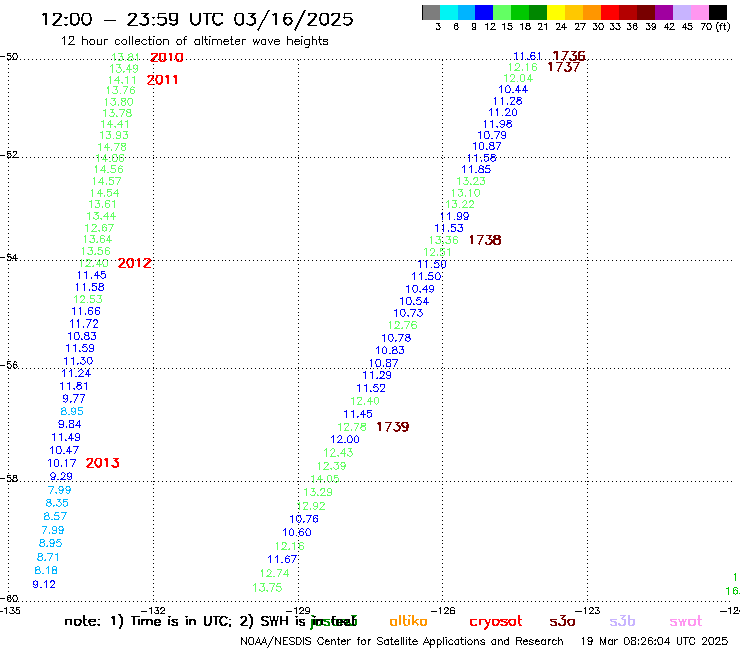Click the wave height value 11.52

click(371, 388)
